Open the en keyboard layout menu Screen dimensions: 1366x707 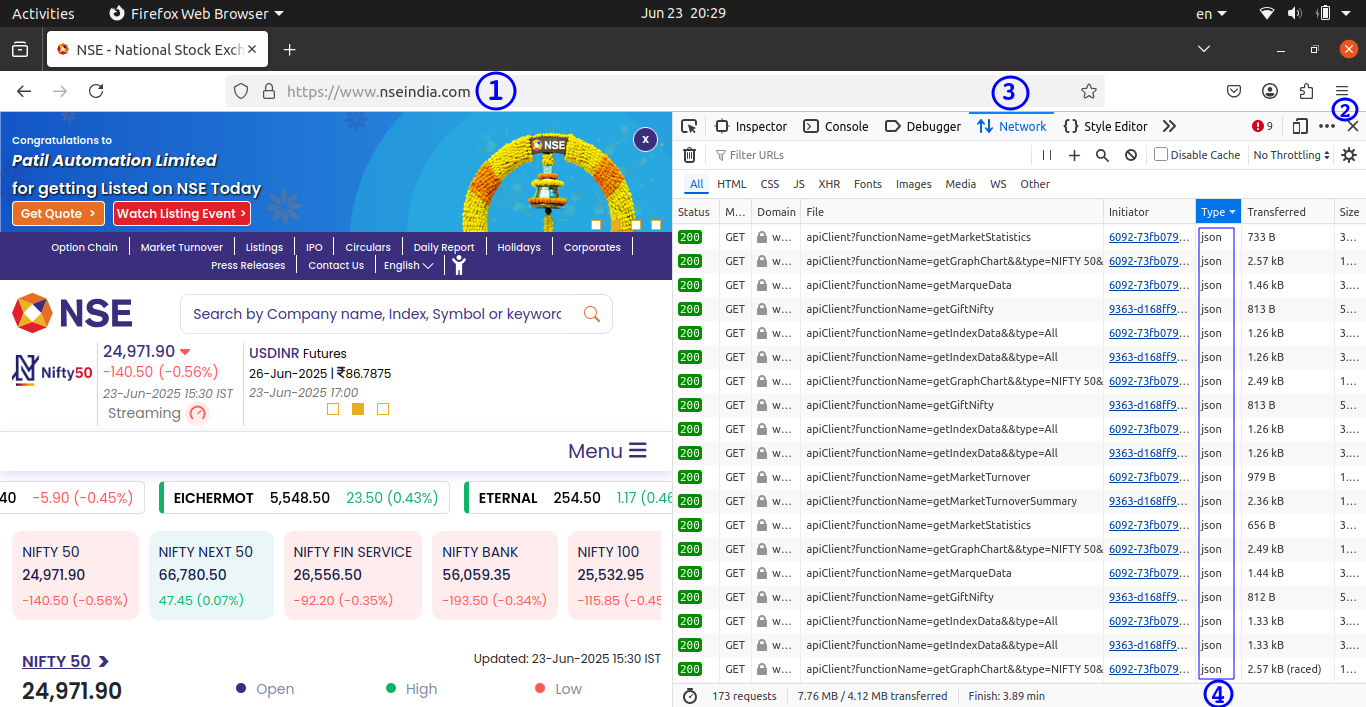(1211, 13)
